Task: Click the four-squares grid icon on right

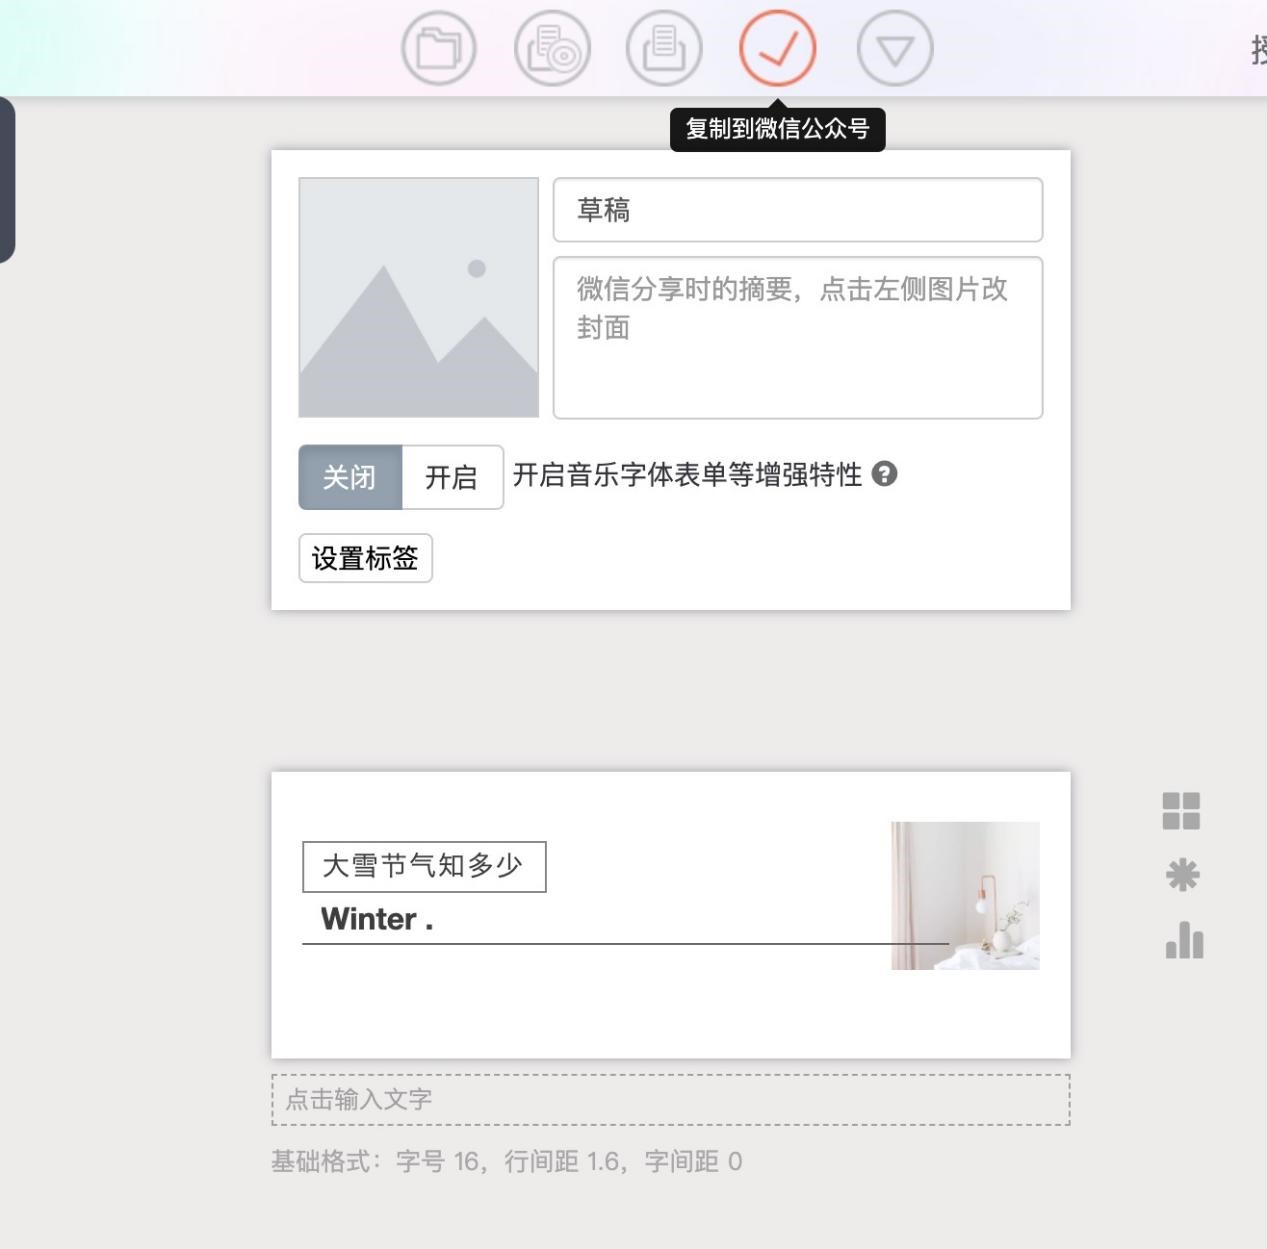Action: click(x=1181, y=811)
